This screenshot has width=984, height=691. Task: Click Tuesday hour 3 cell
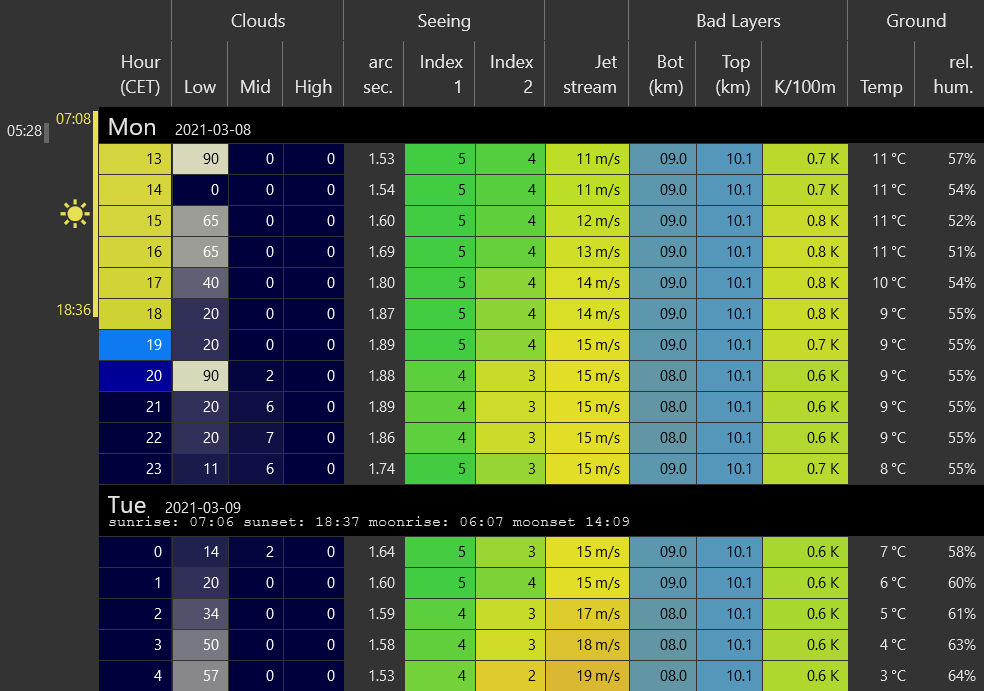coord(135,645)
